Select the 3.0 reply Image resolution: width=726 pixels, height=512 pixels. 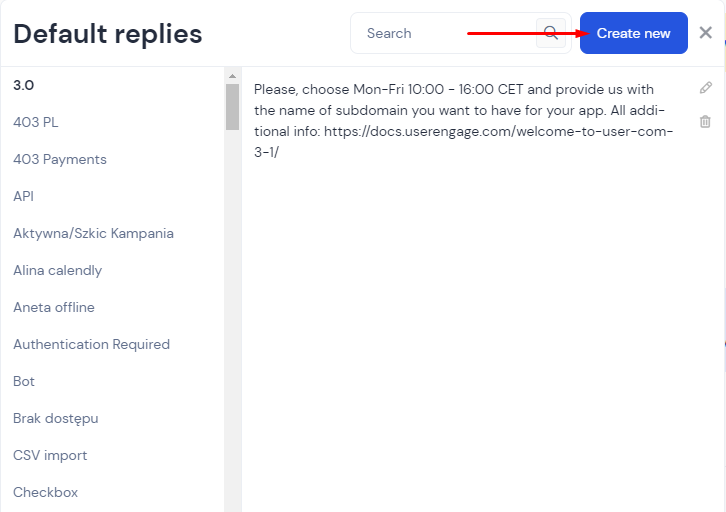tap(24, 85)
